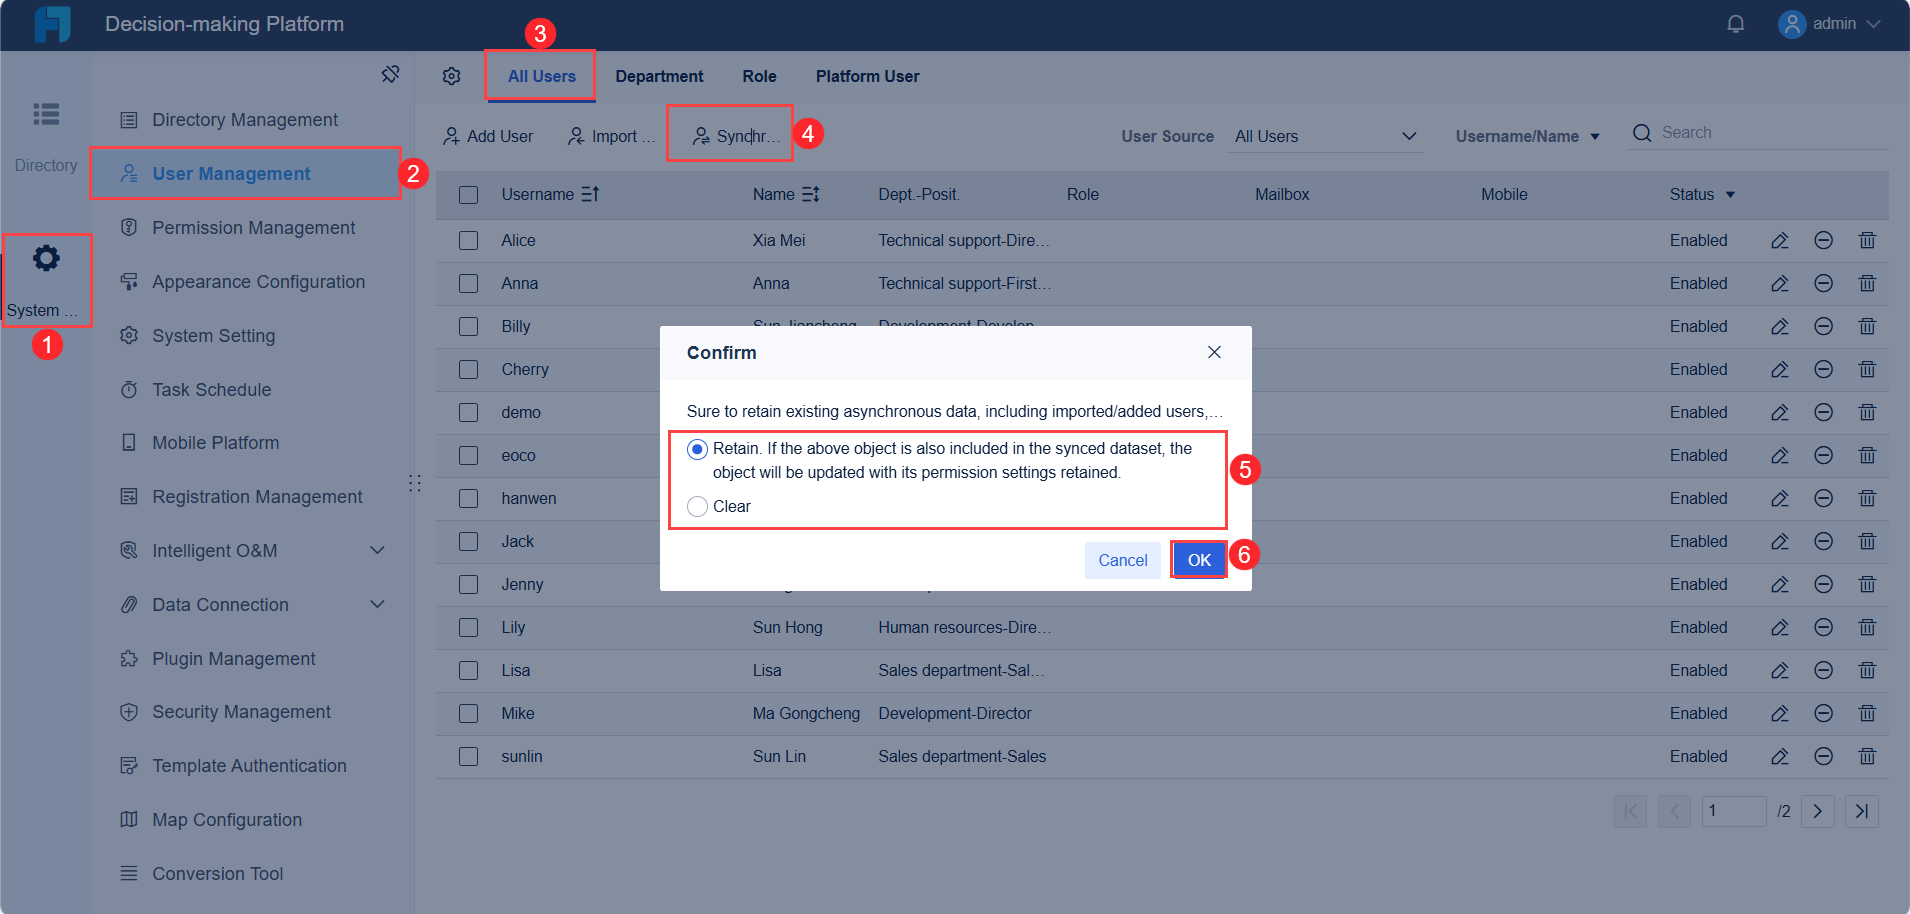
Task: Click the page number input field
Action: (x=1734, y=811)
